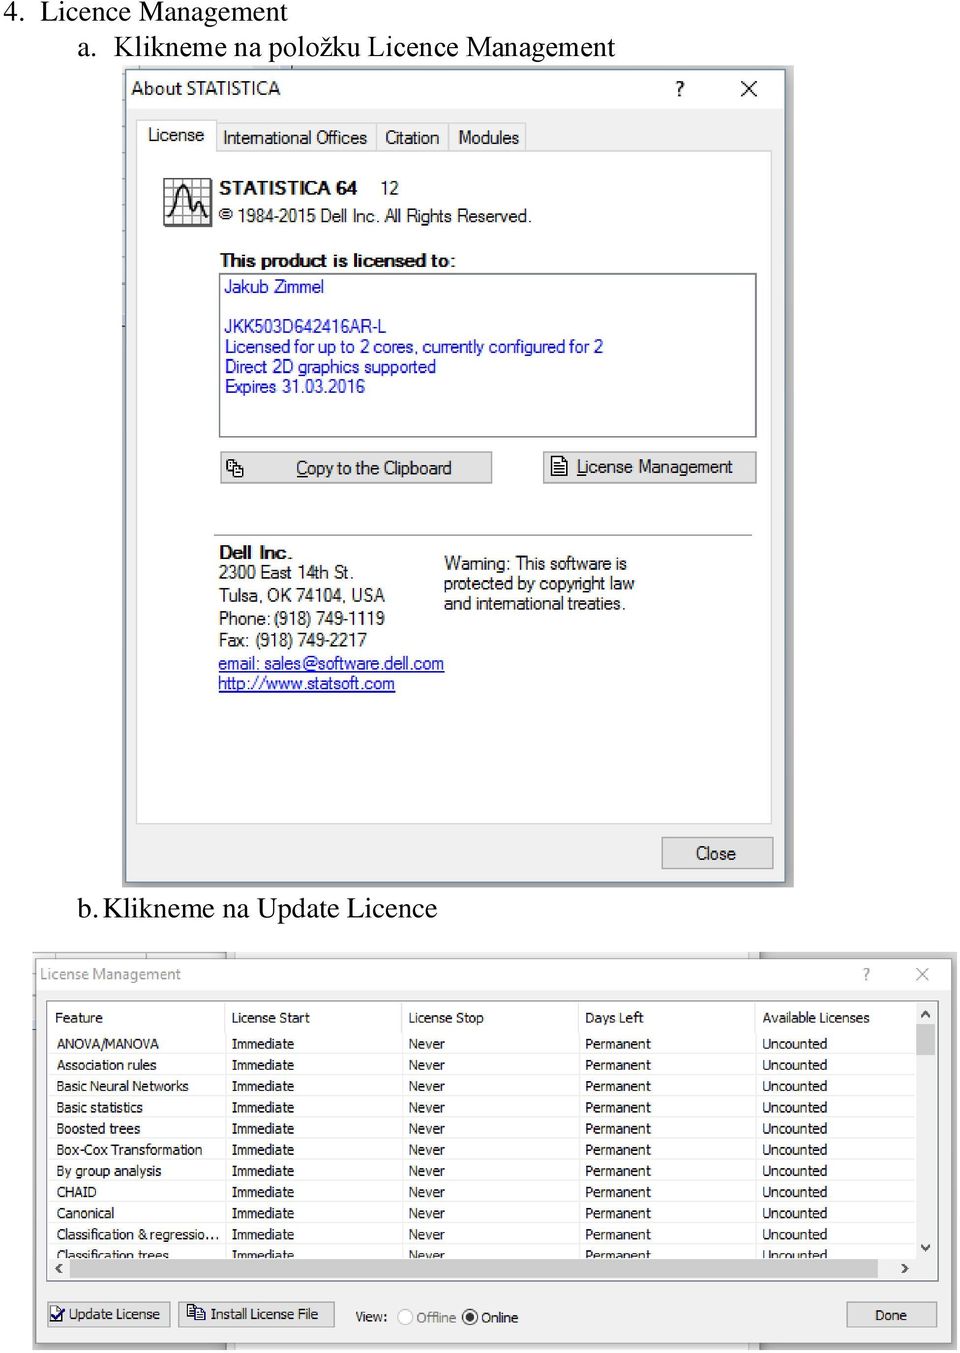Screen dimensions: 960x1353
Task: Click the horizontal scrollbar thumb in license list
Action: point(473,1268)
